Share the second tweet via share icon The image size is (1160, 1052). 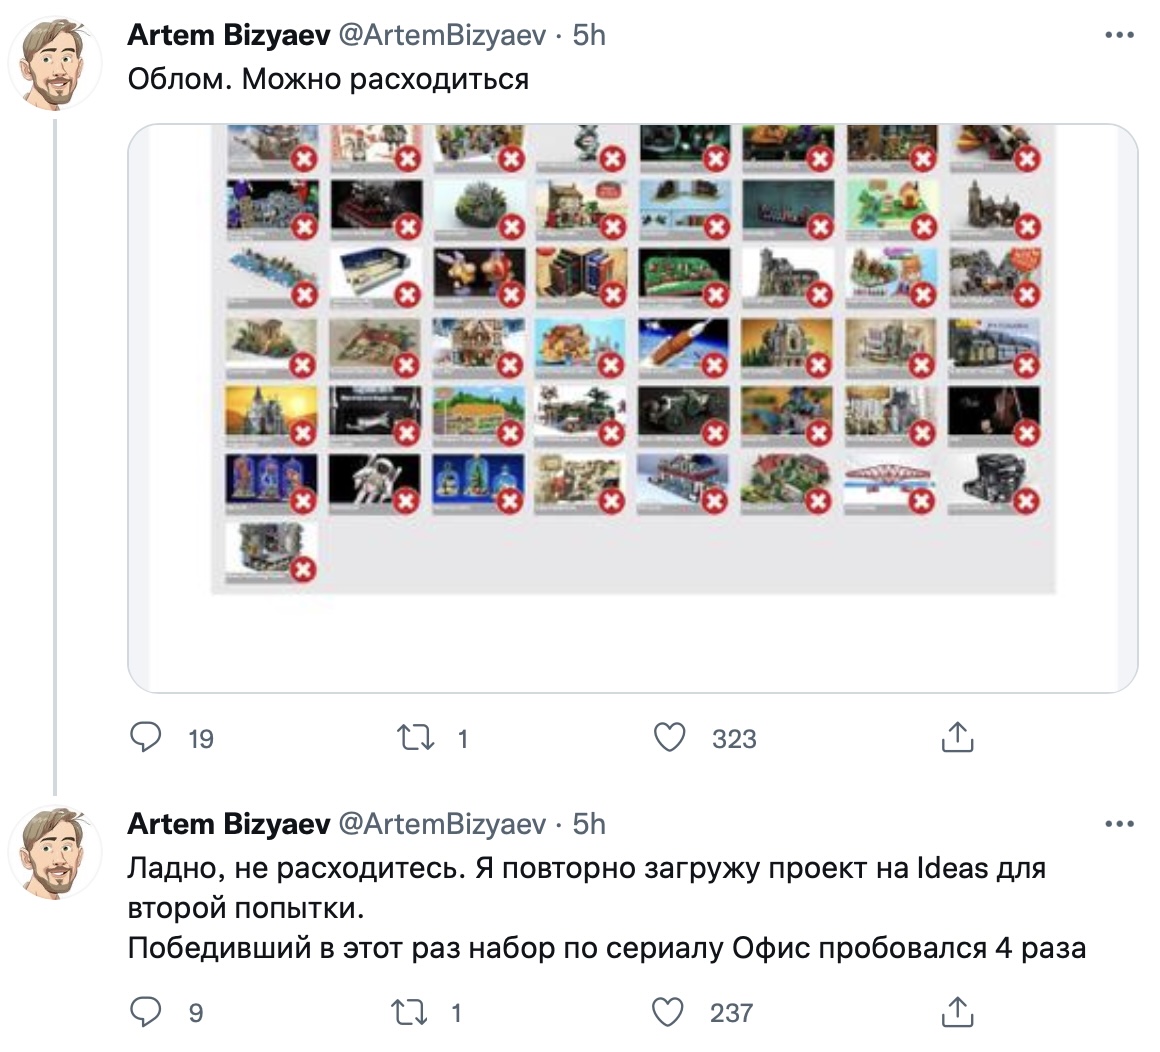click(x=957, y=1011)
